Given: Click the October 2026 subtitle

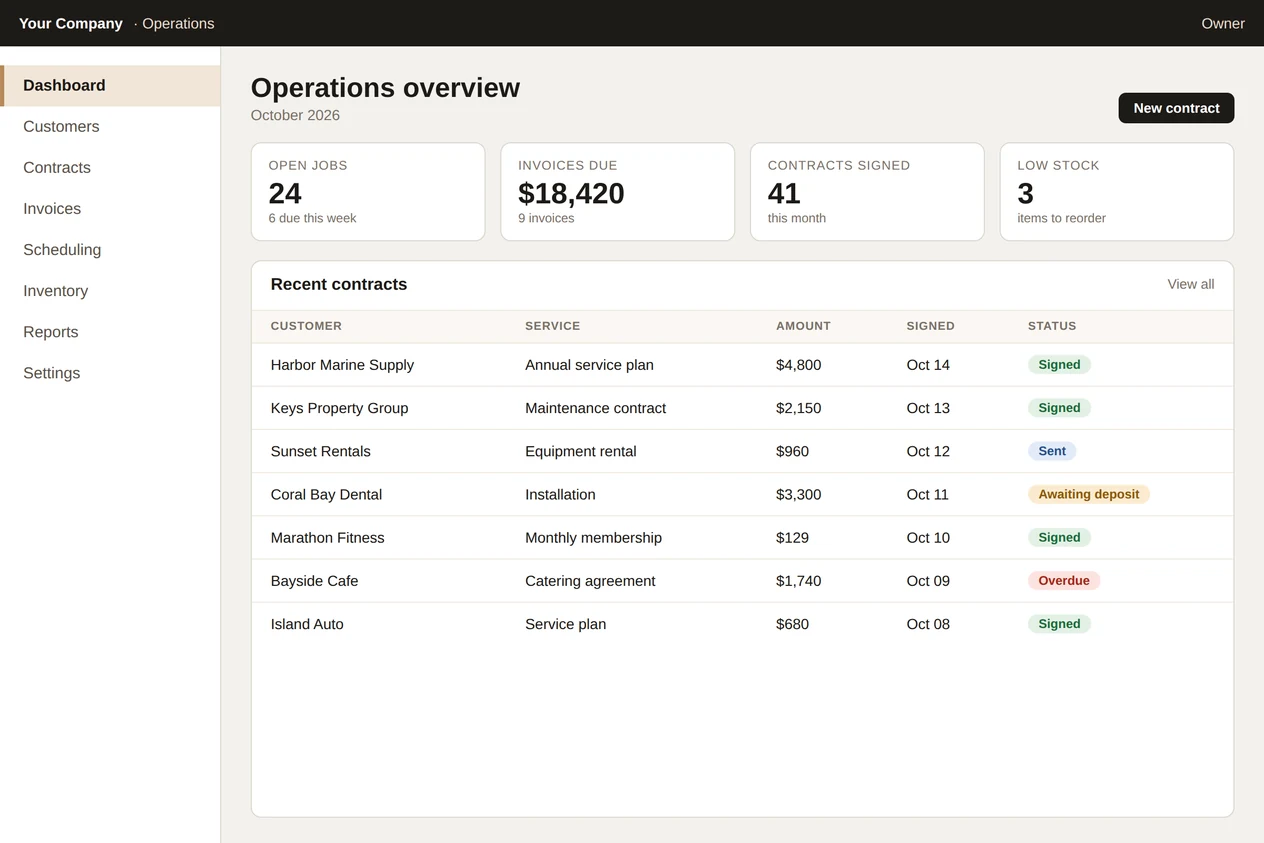Looking at the screenshot, I should pyautogui.click(x=295, y=115).
